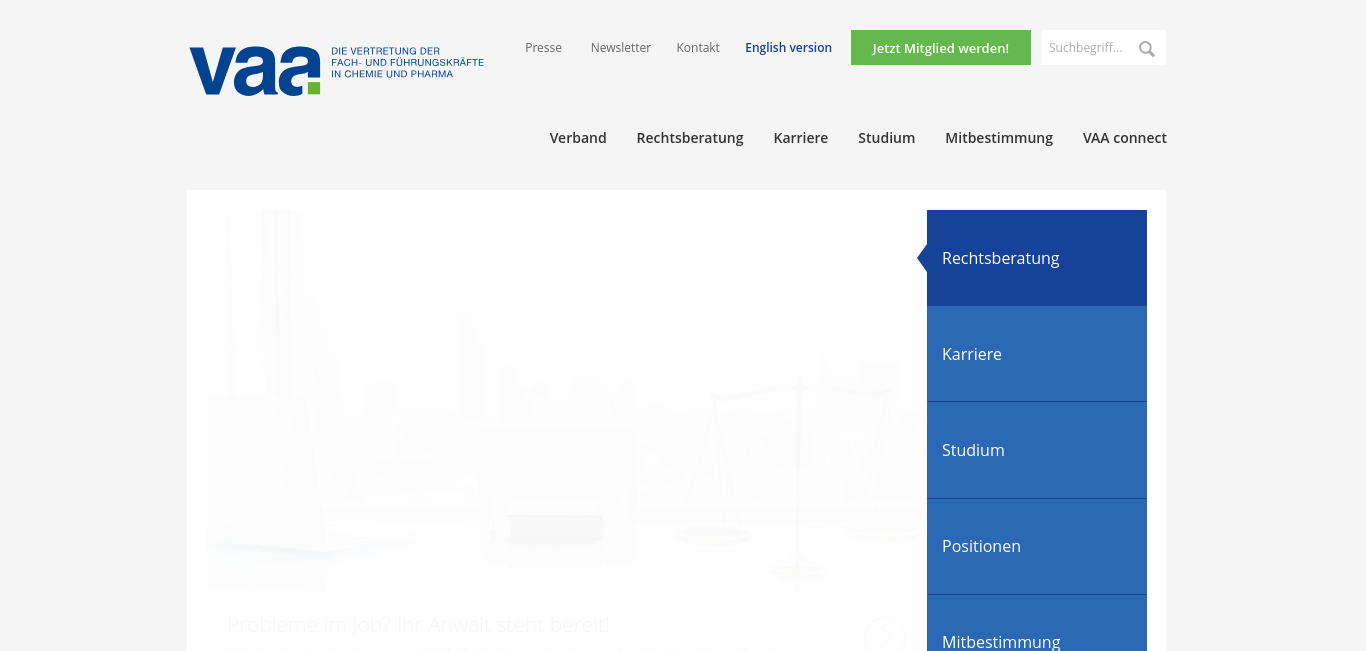The image size is (1366, 651).
Task: Go to the Kontakt page
Action: point(698,47)
